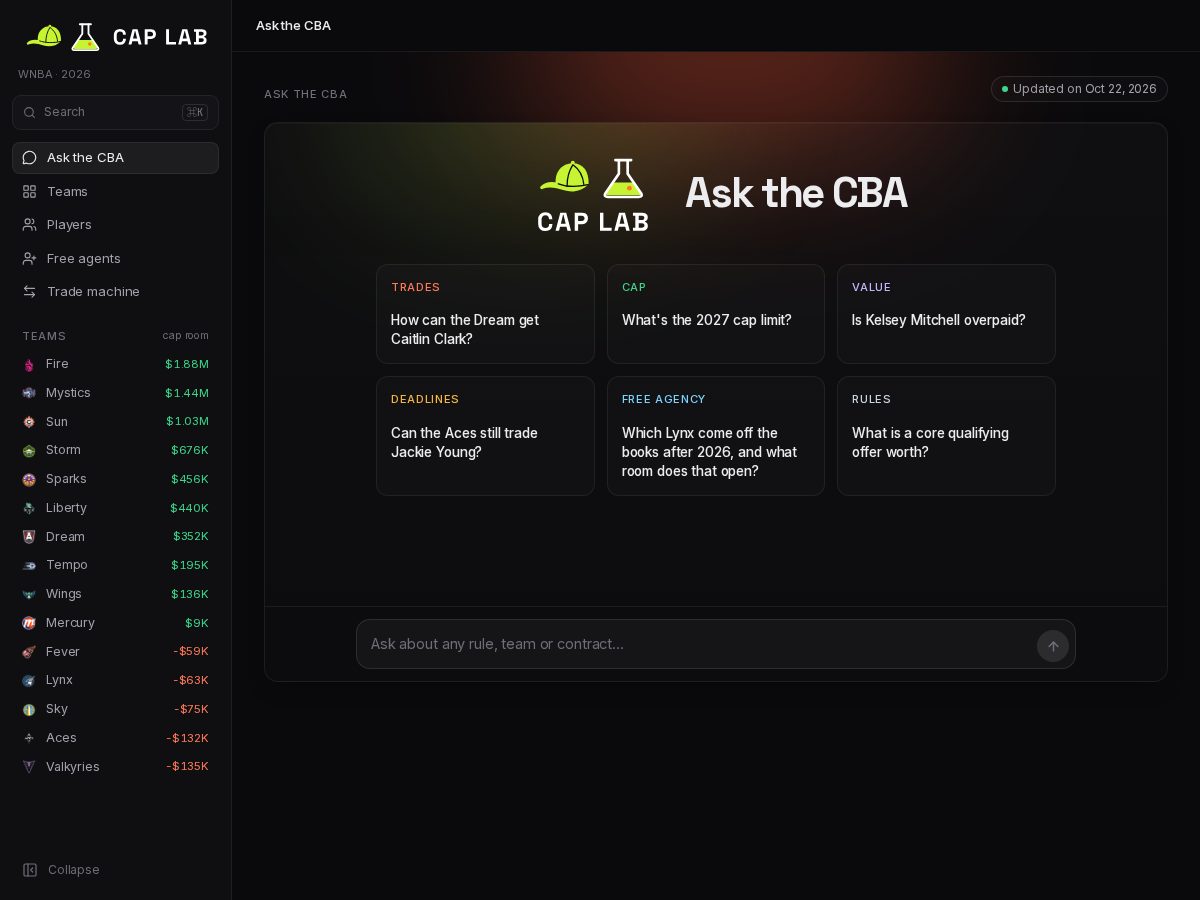This screenshot has width=1200, height=900.
Task: Click the Sky team logo
Action: point(29,709)
